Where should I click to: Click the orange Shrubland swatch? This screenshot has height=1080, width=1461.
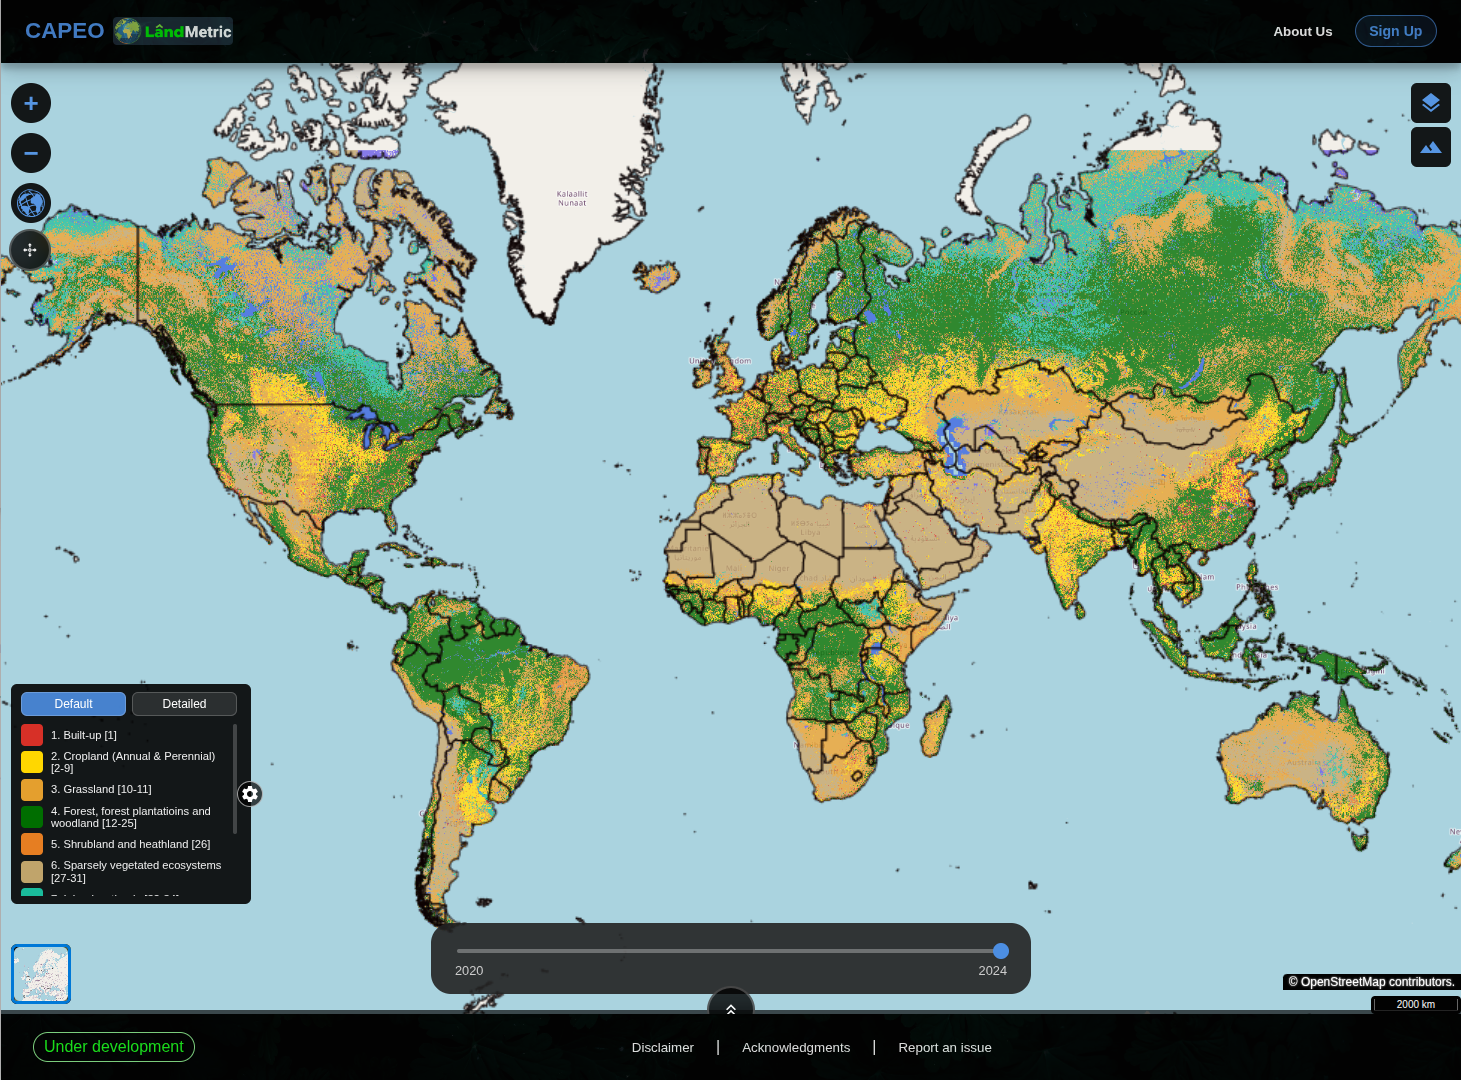[x=32, y=844]
